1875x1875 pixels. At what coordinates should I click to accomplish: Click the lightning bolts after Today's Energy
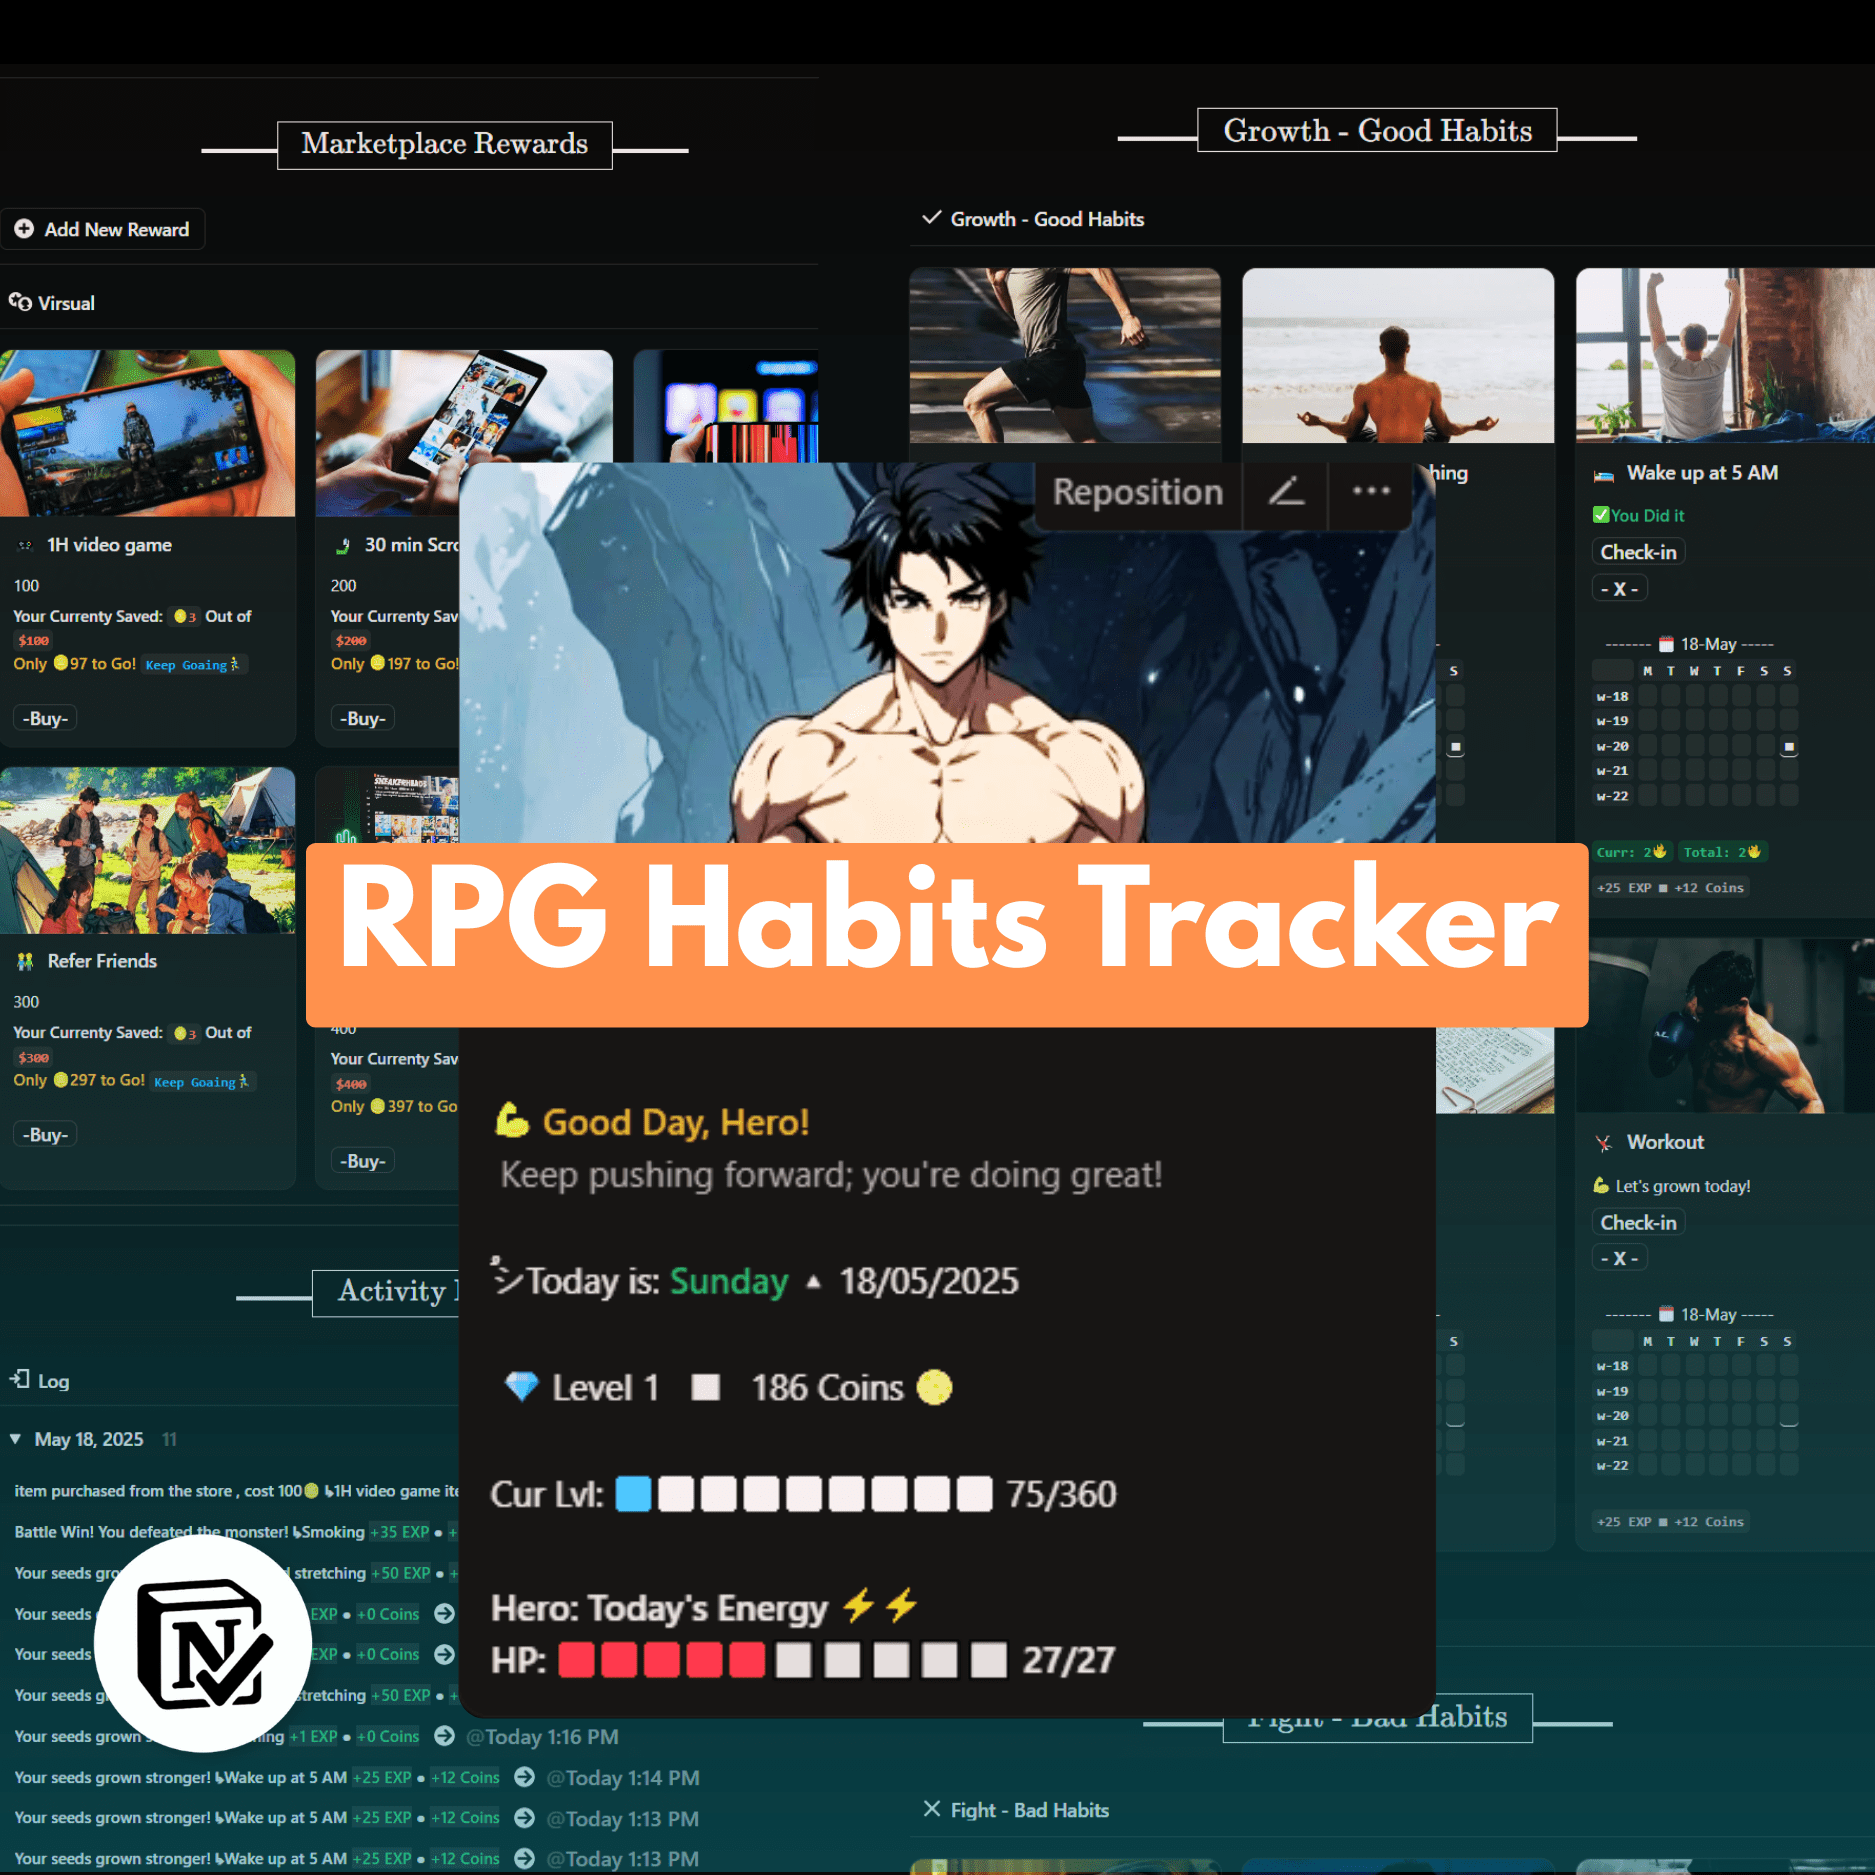click(x=880, y=1606)
